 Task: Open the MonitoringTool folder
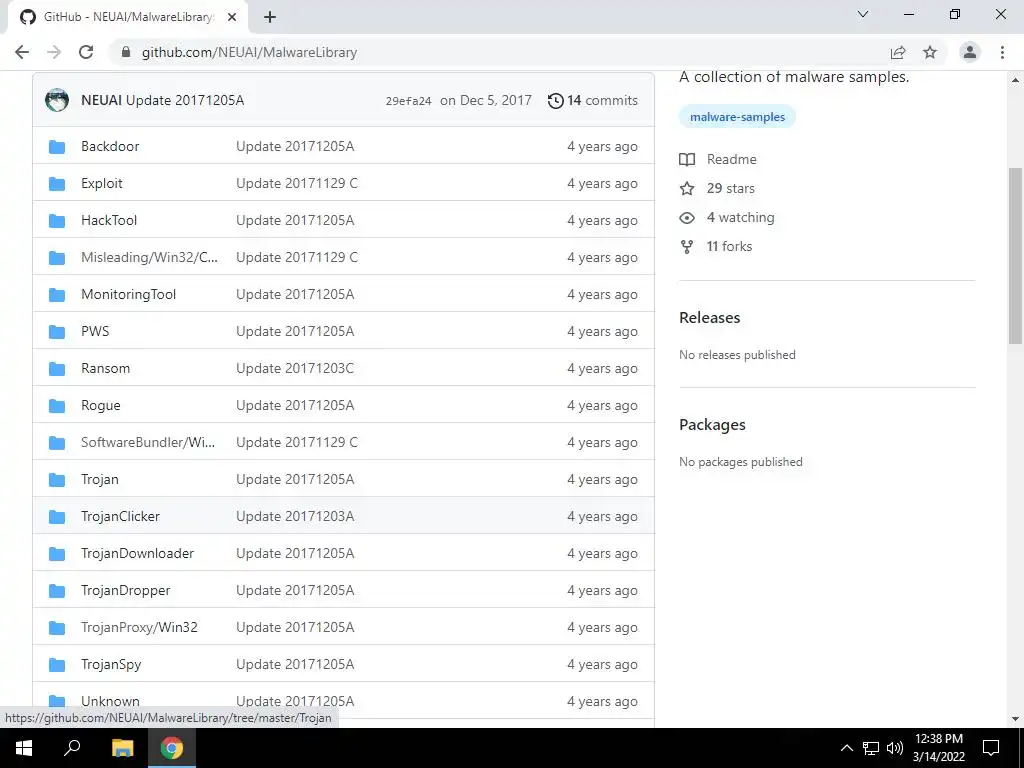tap(128, 295)
